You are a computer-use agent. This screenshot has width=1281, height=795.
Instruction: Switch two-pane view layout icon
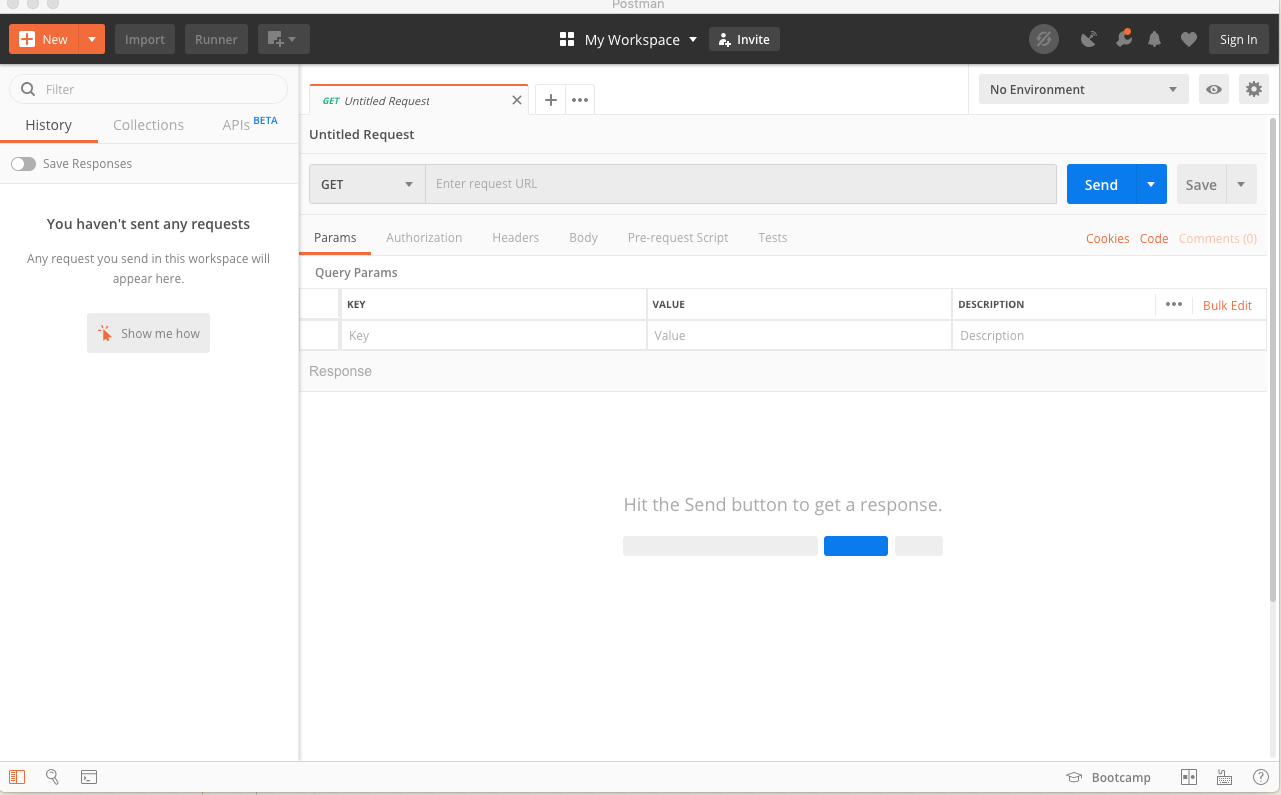coord(1189,777)
